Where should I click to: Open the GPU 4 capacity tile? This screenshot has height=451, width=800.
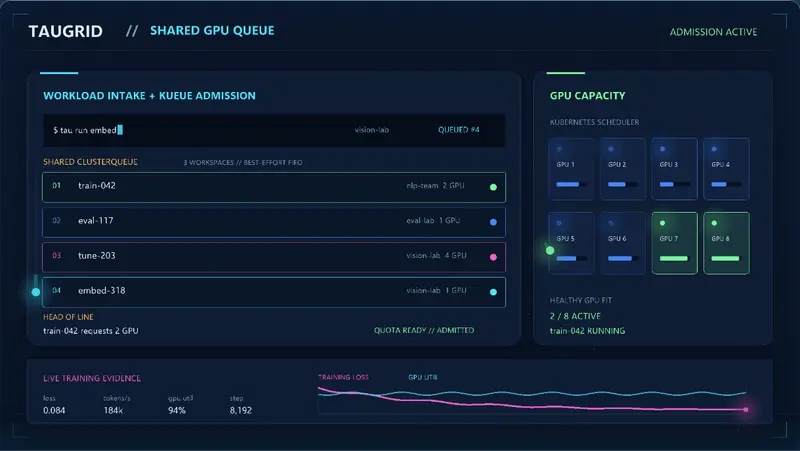[726, 168]
